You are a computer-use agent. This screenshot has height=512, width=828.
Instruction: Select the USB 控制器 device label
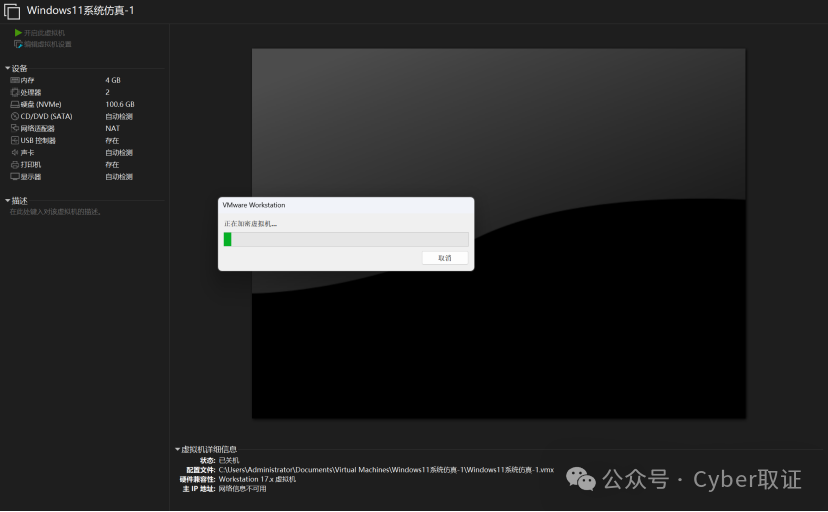click(38, 141)
